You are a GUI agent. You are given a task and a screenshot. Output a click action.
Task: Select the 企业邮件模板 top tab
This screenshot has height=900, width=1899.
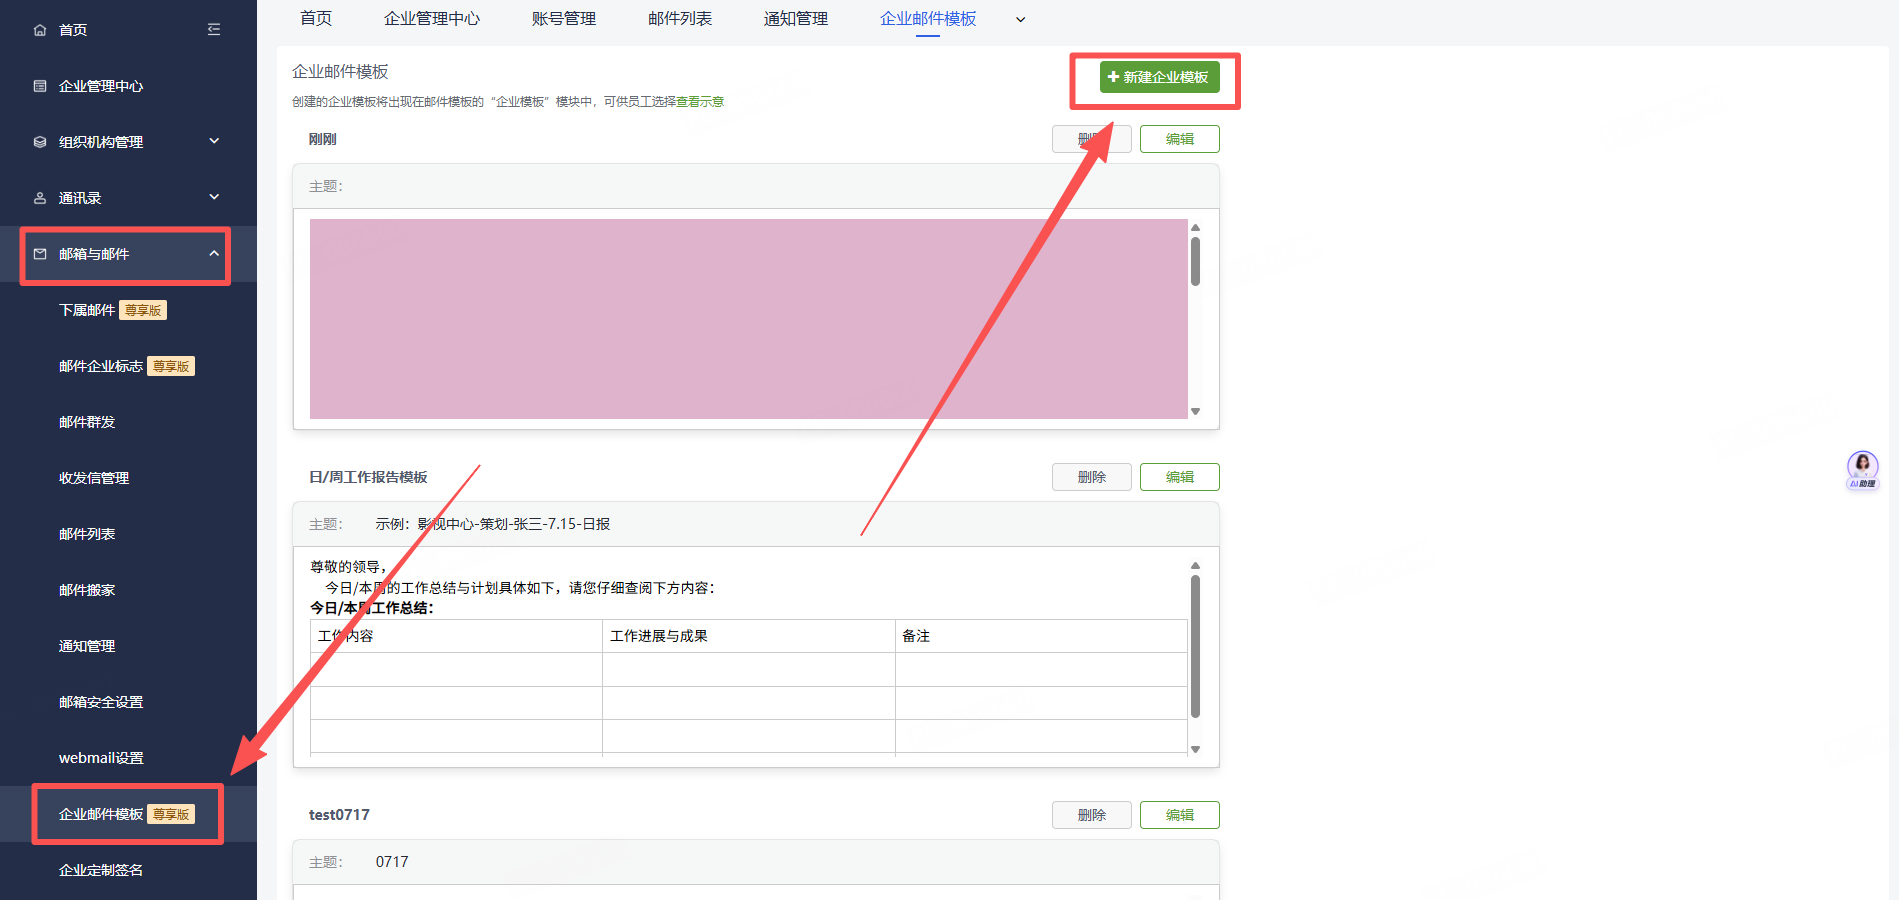[928, 19]
